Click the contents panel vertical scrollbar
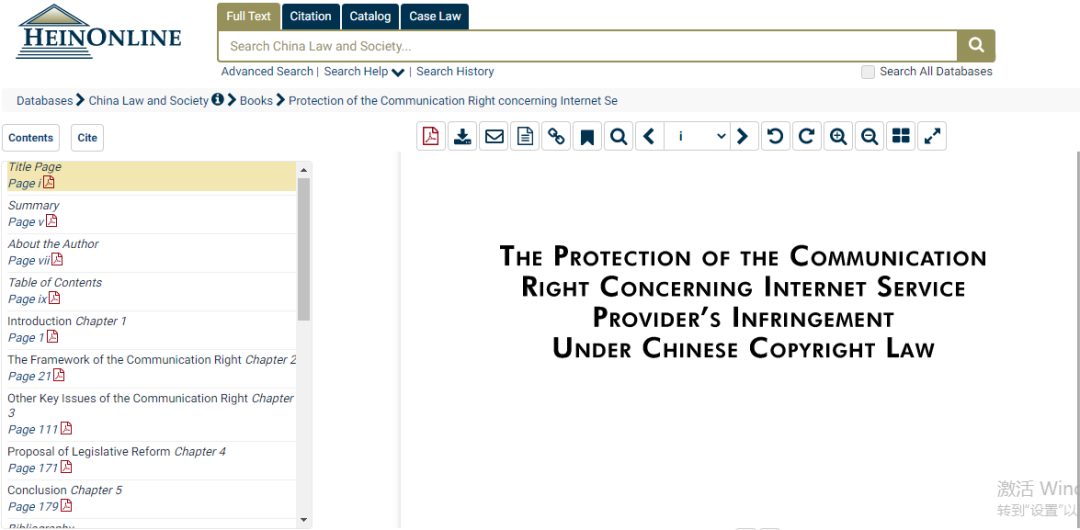This screenshot has height=530, width=1080. 304,250
